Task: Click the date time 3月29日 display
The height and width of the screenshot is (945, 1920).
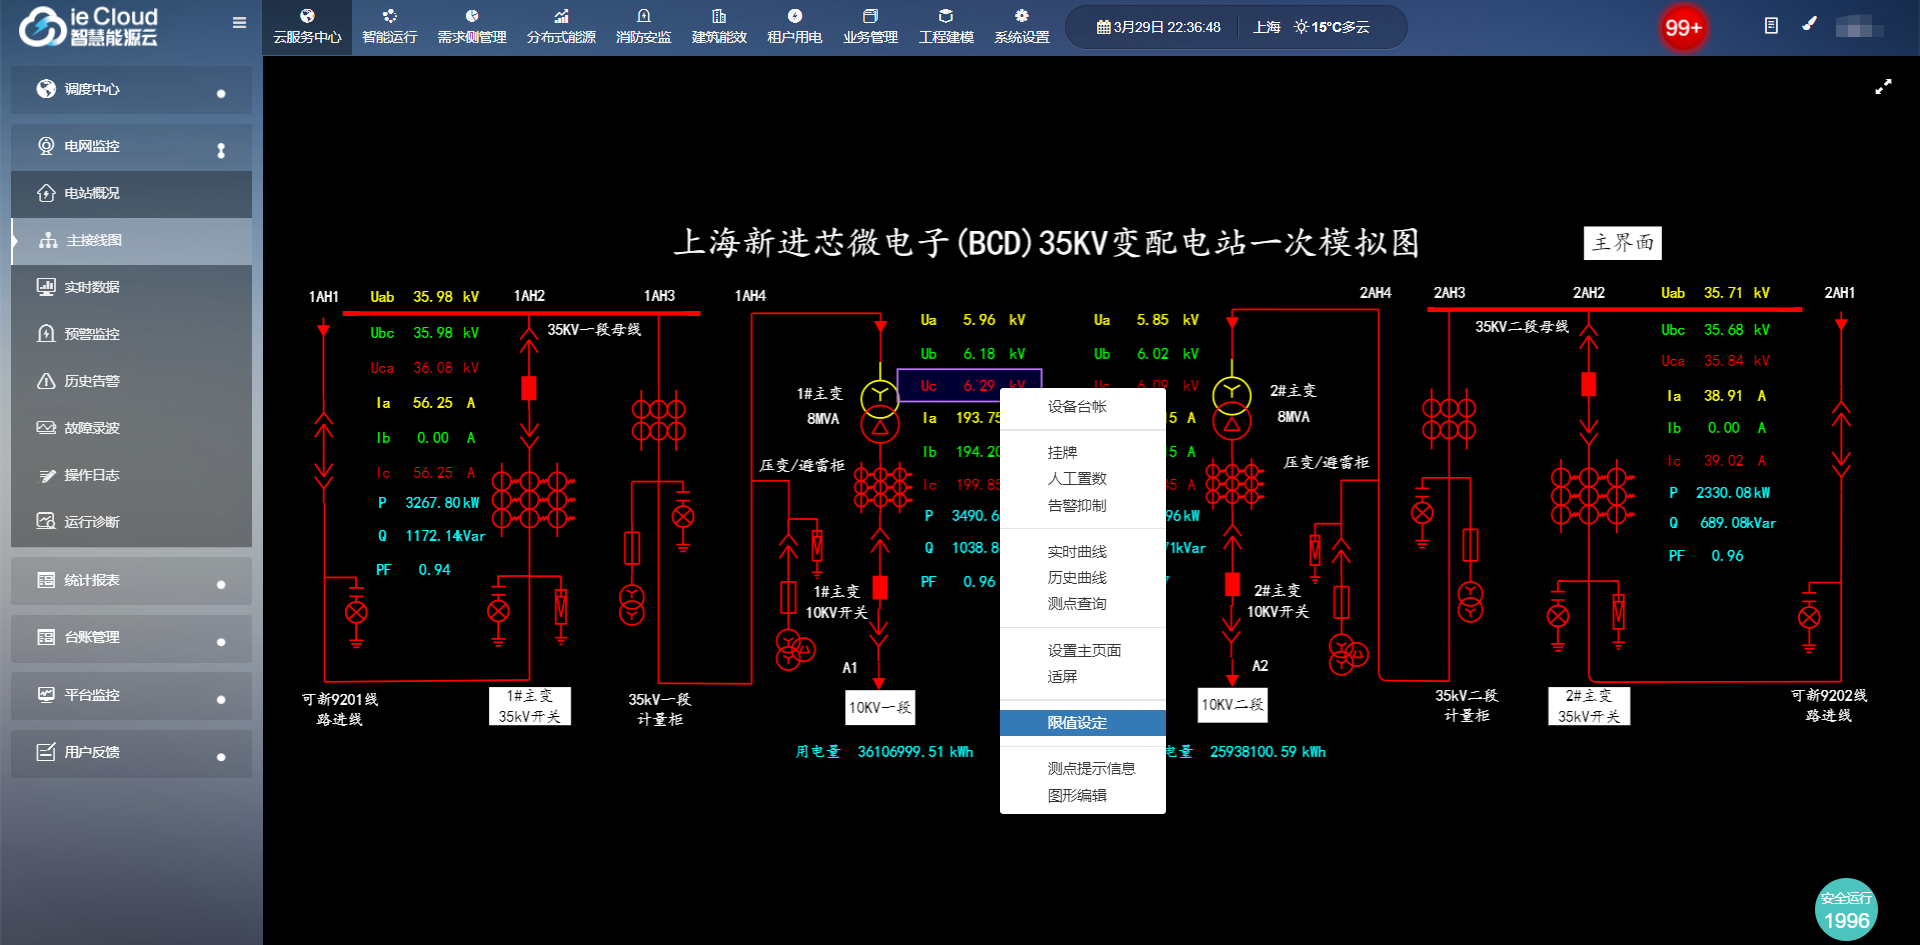Action: point(1158,27)
